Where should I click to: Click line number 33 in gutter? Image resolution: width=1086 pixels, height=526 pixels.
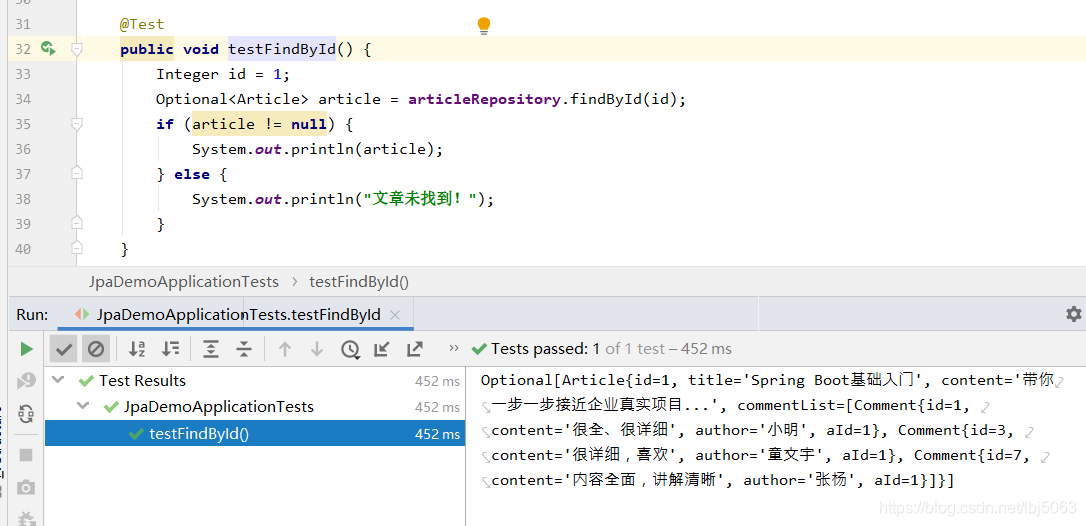pos(23,74)
